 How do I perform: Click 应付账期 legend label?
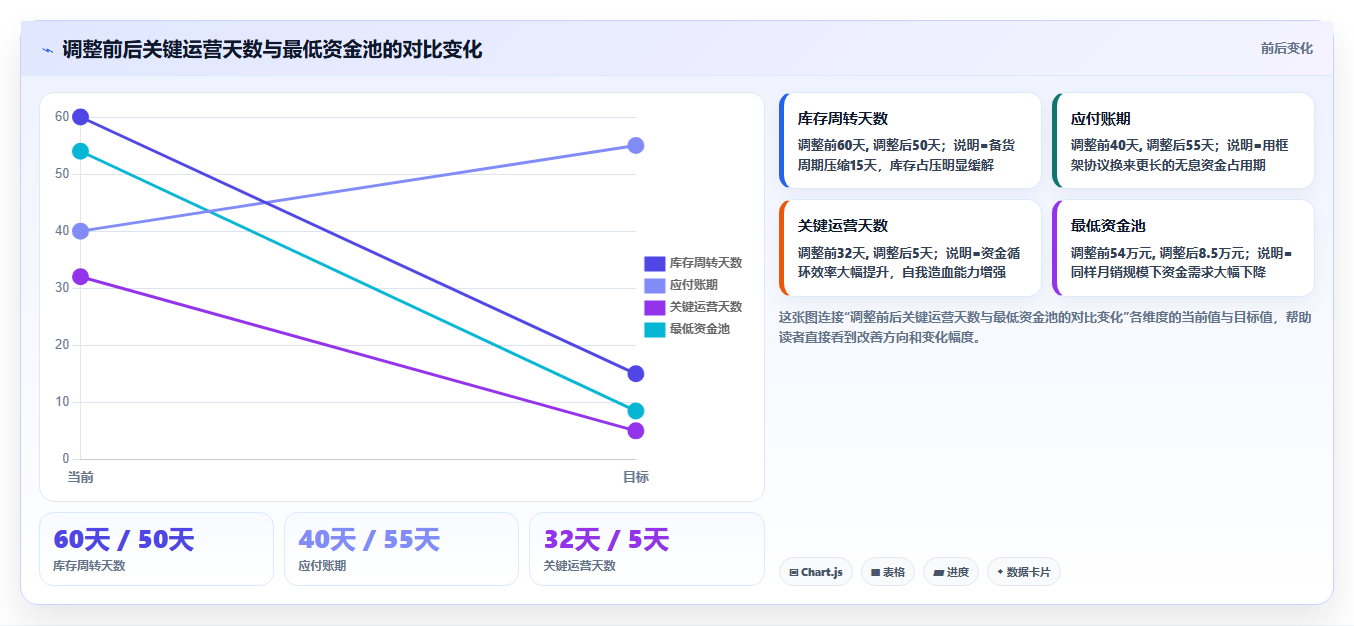[694, 285]
